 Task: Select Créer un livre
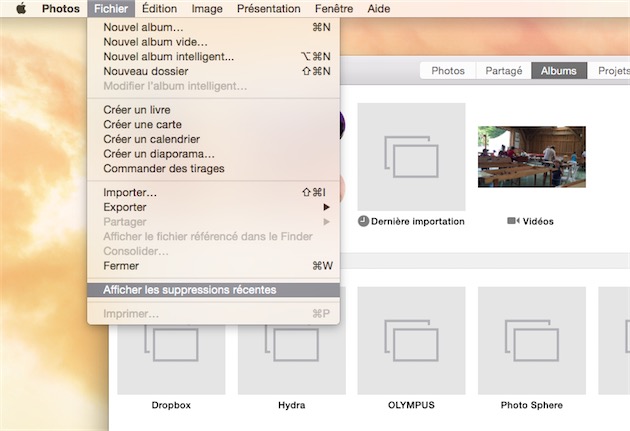214,110
